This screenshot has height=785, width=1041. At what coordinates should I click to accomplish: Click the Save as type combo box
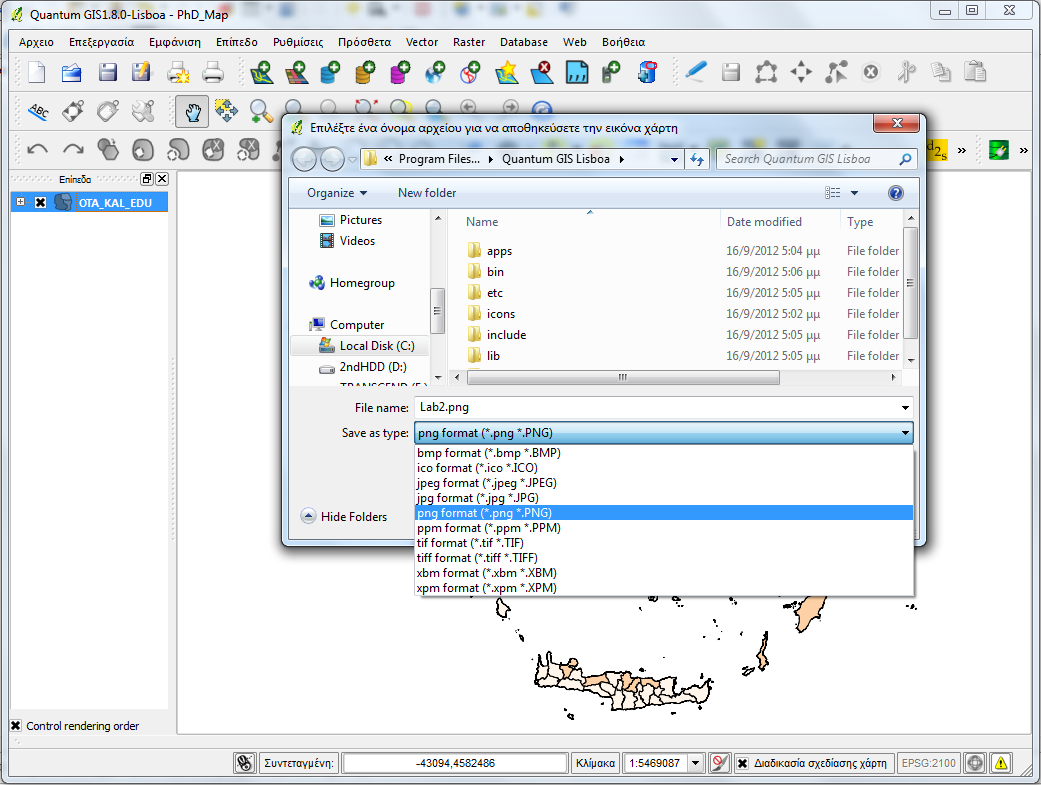click(x=663, y=433)
